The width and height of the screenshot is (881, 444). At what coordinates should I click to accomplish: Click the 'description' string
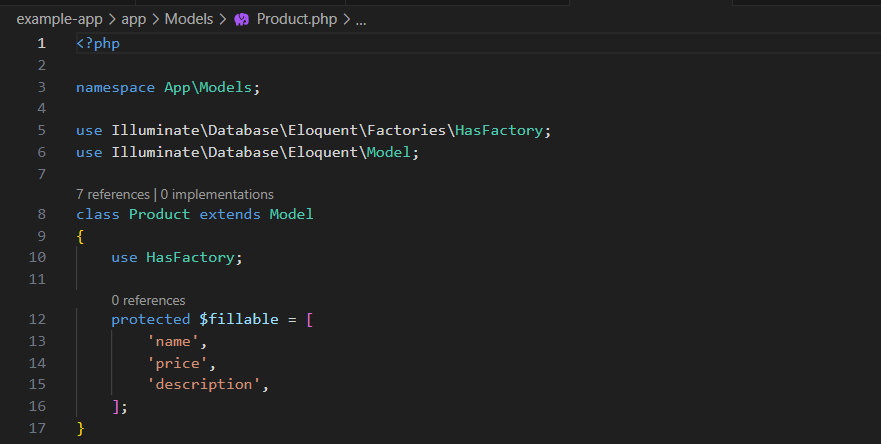click(203, 384)
